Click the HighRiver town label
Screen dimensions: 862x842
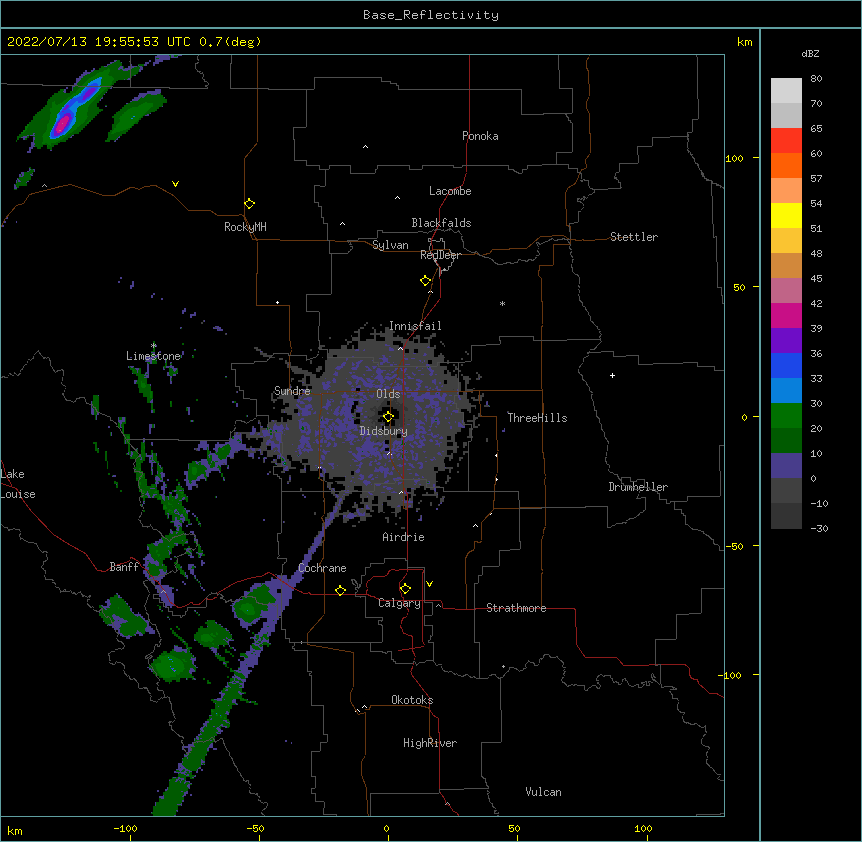[430, 743]
